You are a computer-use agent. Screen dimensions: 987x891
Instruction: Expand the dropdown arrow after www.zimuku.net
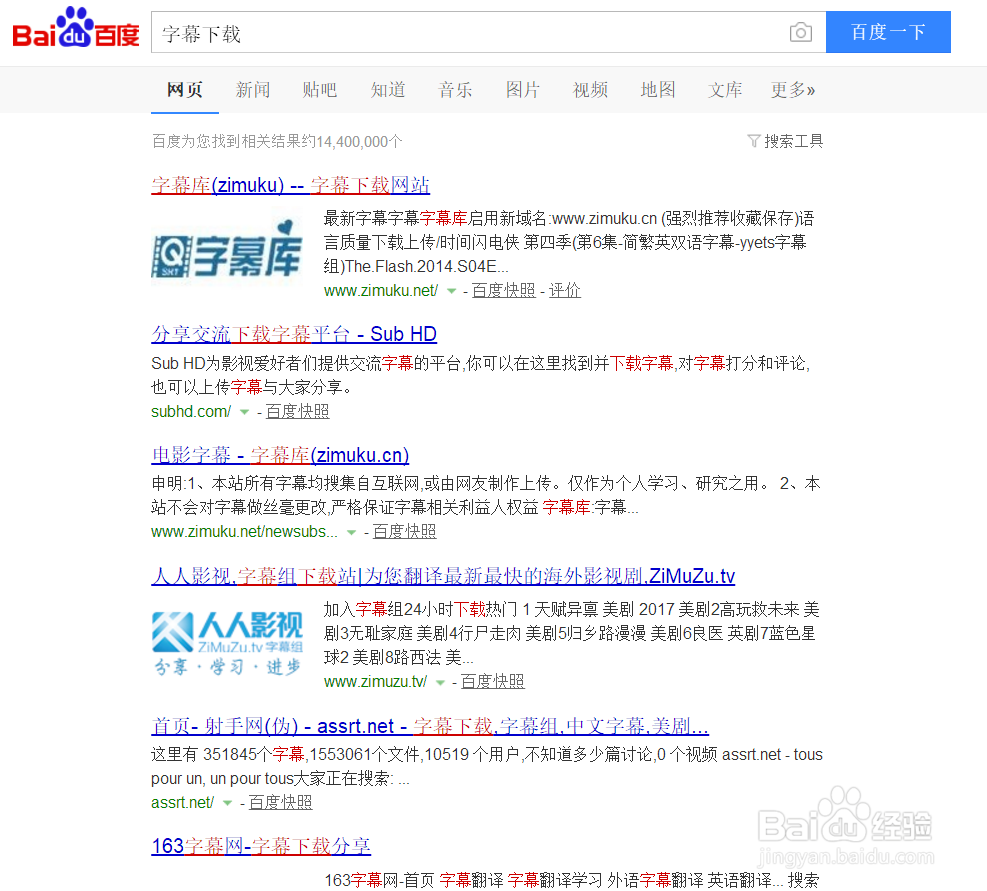coord(453,290)
